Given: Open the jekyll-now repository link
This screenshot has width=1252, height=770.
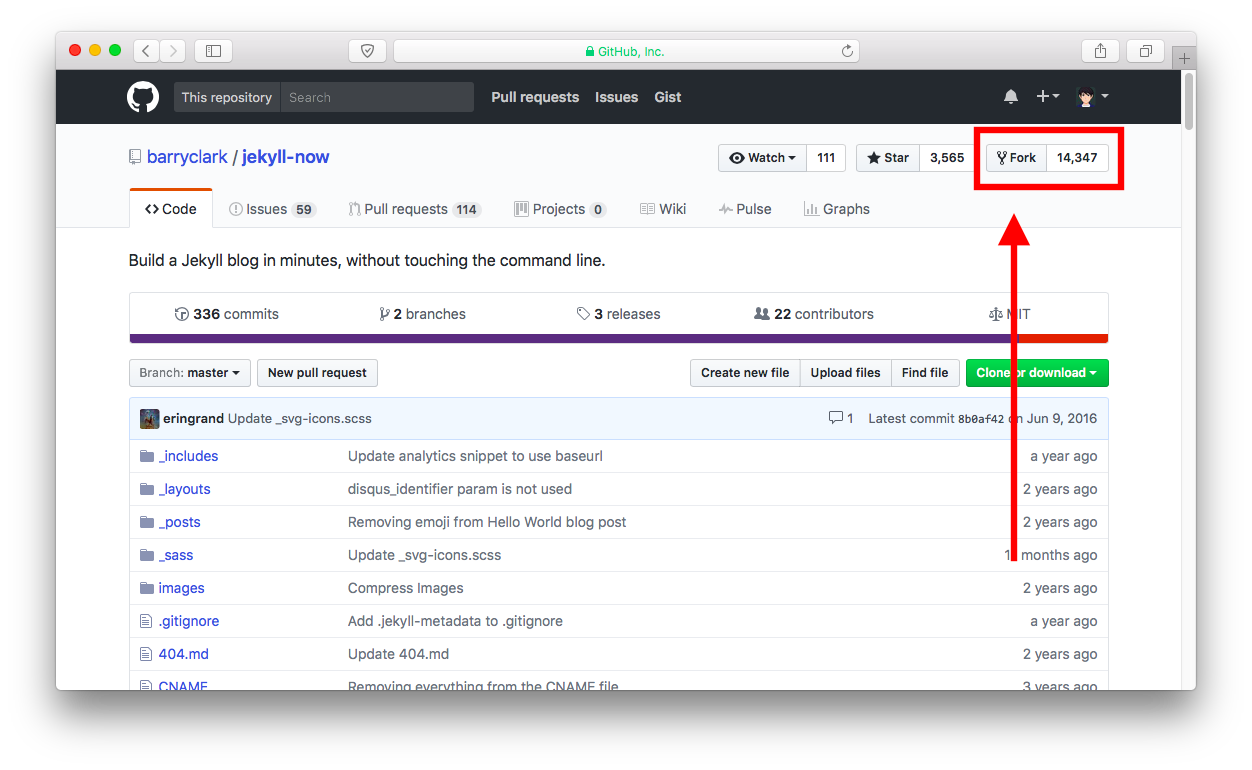Looking at the screenshot, I should tap(285, 157).
